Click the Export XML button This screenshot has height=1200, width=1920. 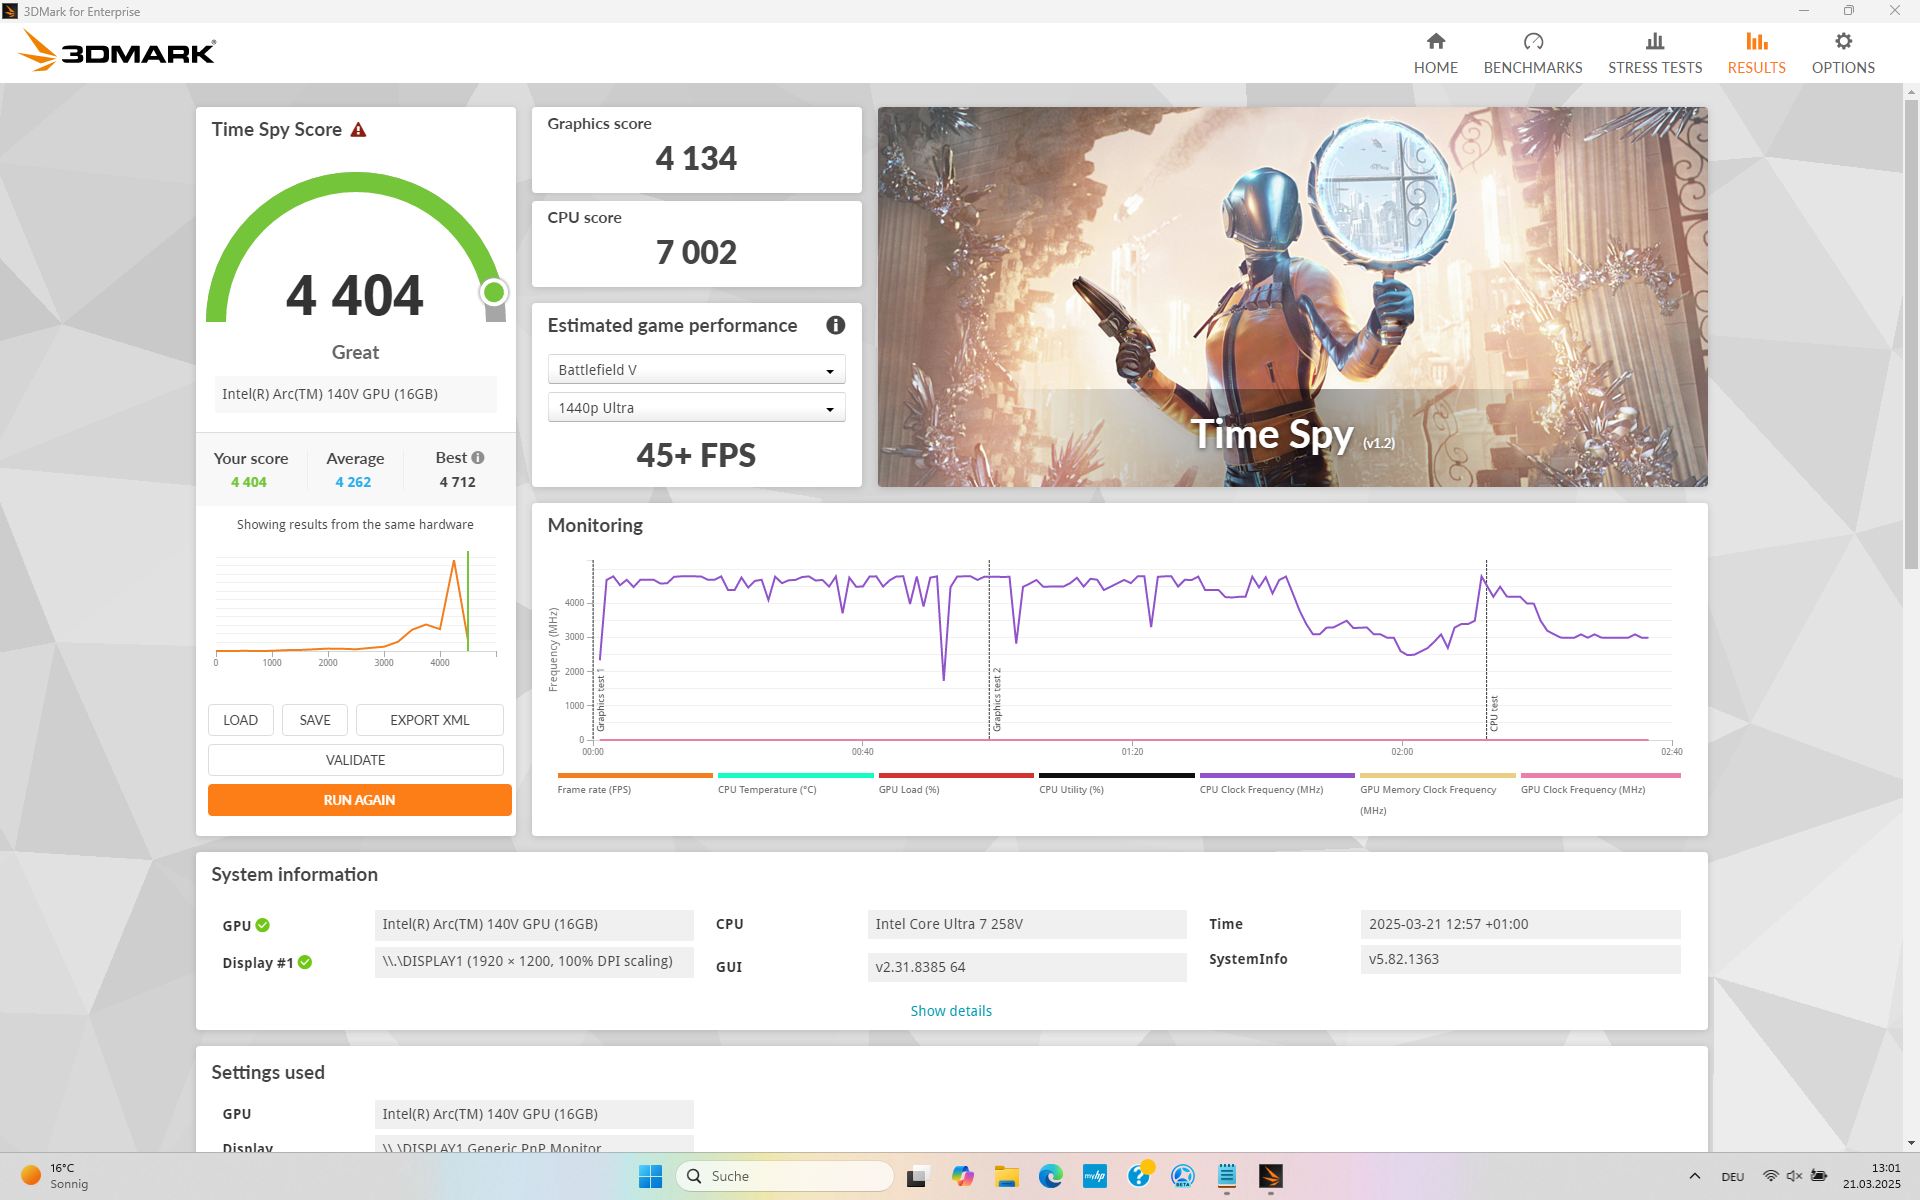pyautogui.click(x=429, y=720)
